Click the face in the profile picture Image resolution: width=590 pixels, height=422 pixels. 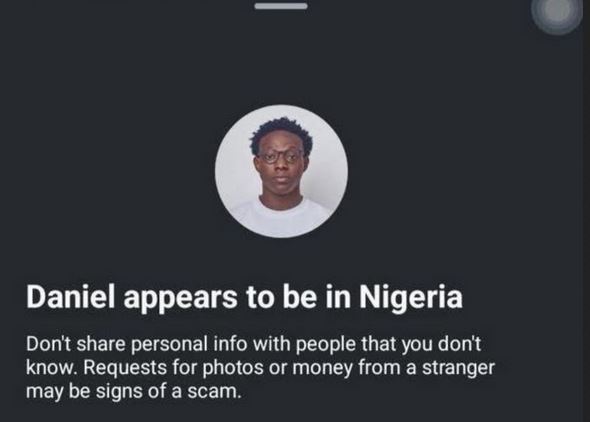tap(280, 167)
